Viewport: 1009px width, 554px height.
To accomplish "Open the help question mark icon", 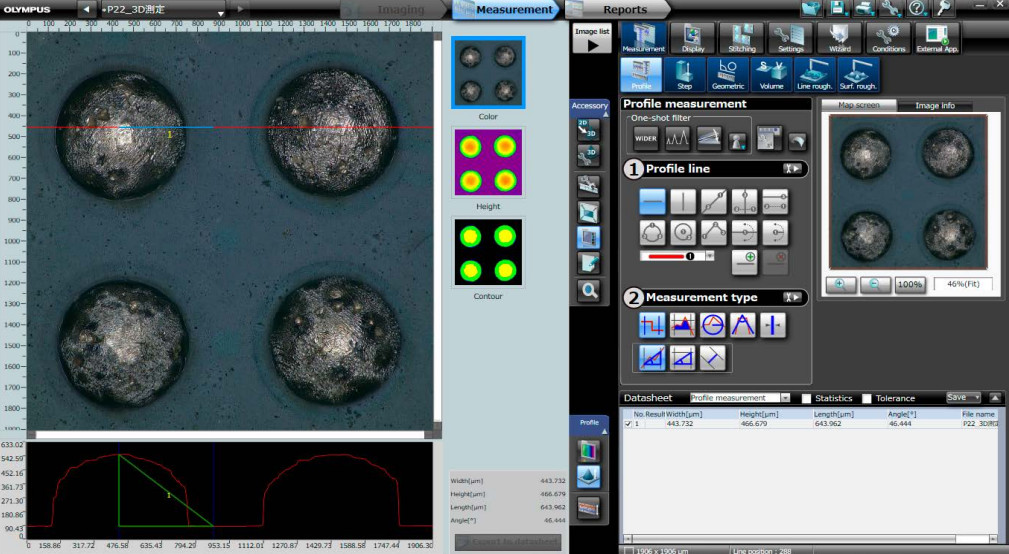I will coord(916,8).
